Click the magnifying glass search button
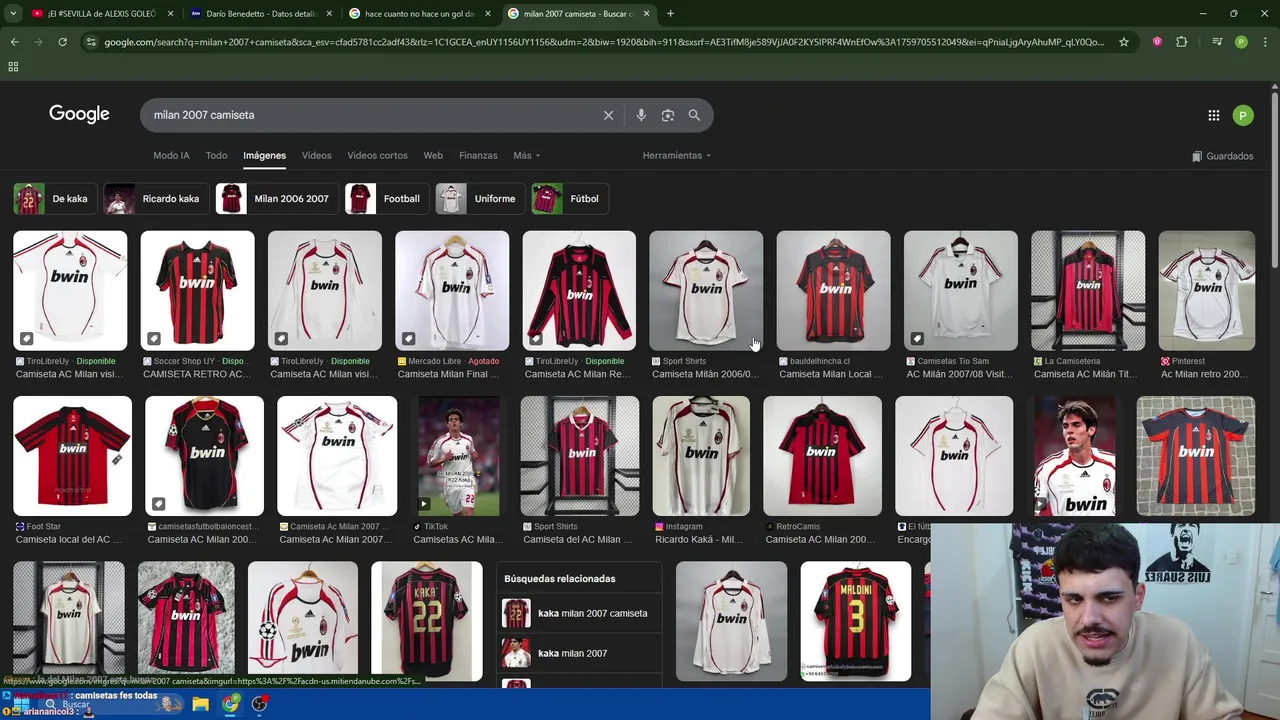The height and width of the screenshot is (720, 1280). (694, 115)
